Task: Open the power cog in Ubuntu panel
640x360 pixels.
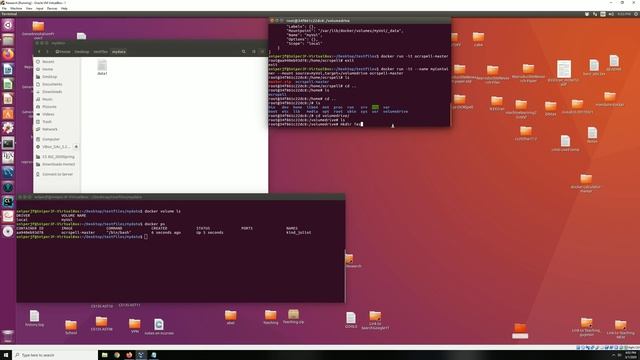Action: (636, 14)
